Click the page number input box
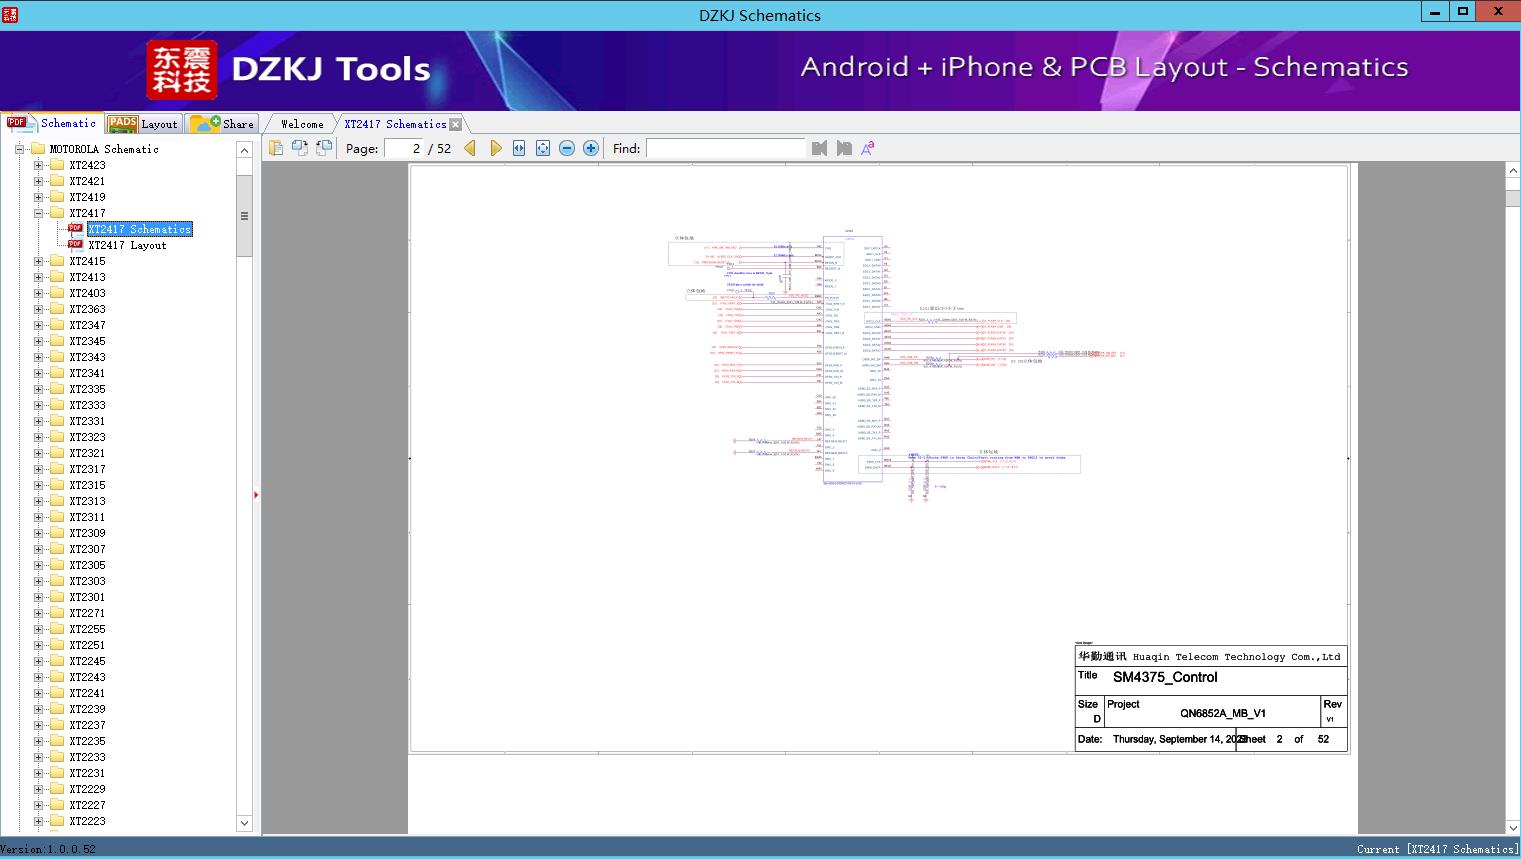 (x=404, y=148)
